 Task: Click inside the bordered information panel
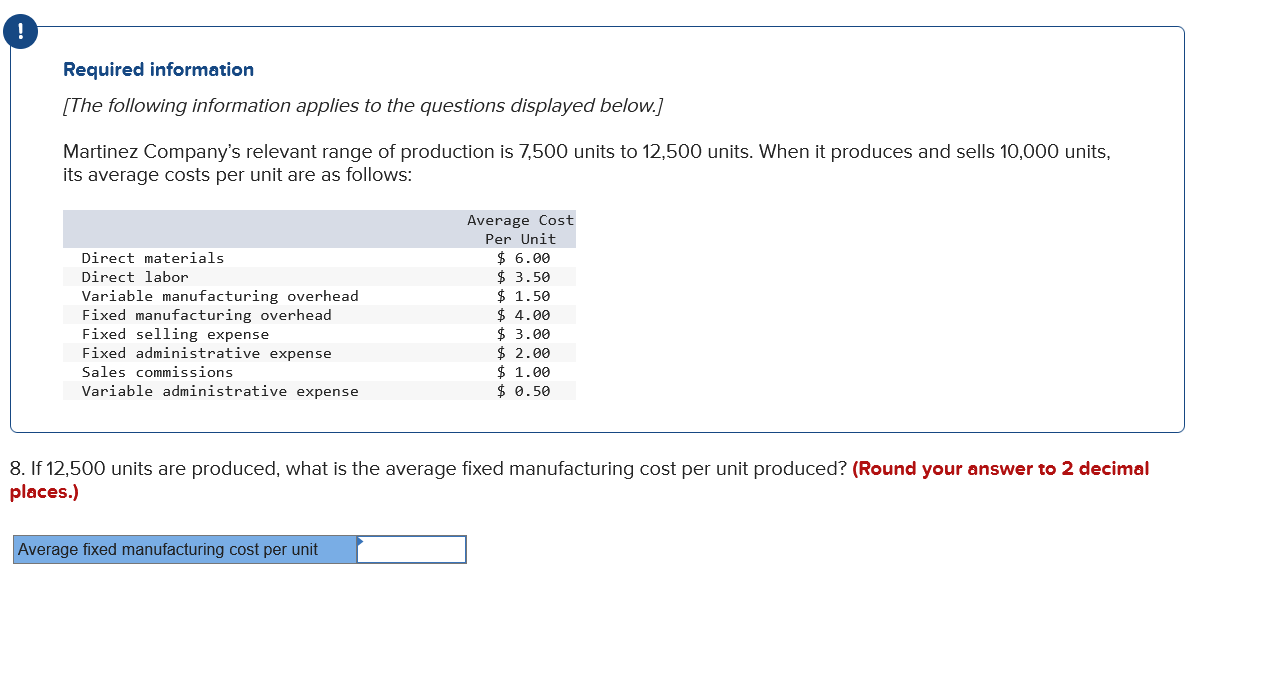[x=800, y=300]
